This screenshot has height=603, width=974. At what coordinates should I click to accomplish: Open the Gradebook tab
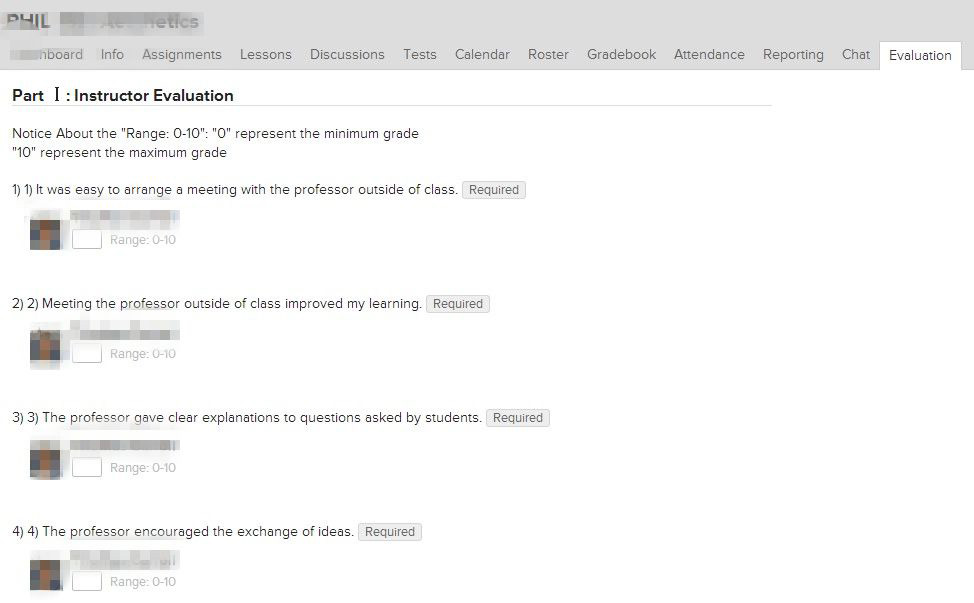coord(622,55)
